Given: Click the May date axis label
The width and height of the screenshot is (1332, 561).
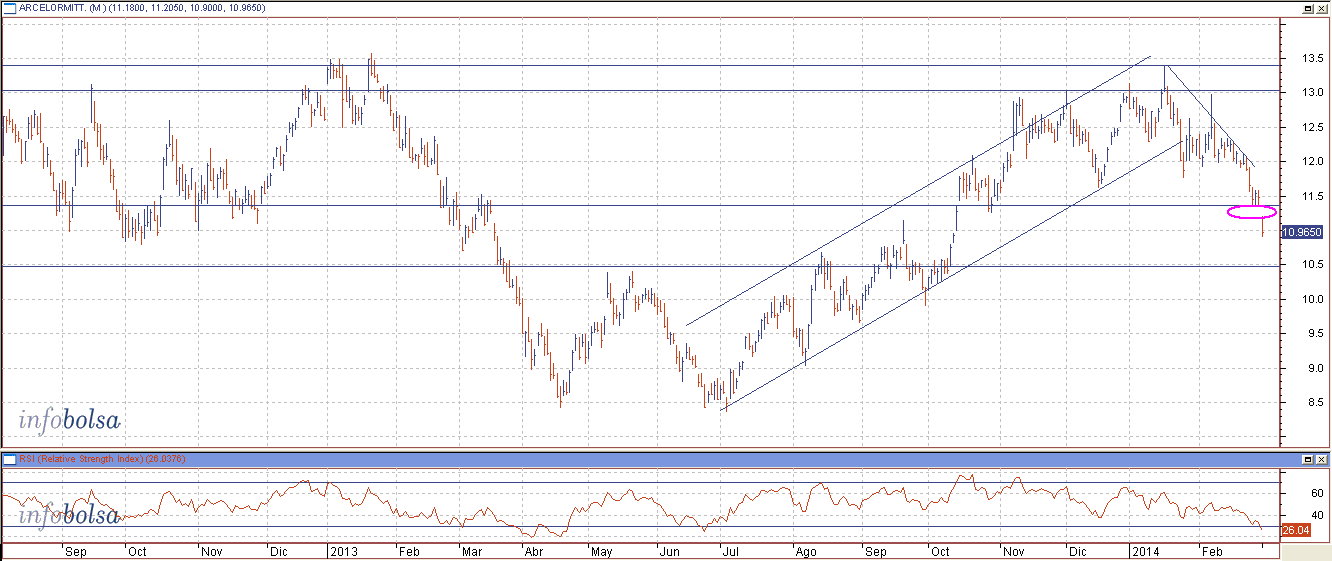Looking at the screenshot, I should 603,551.
